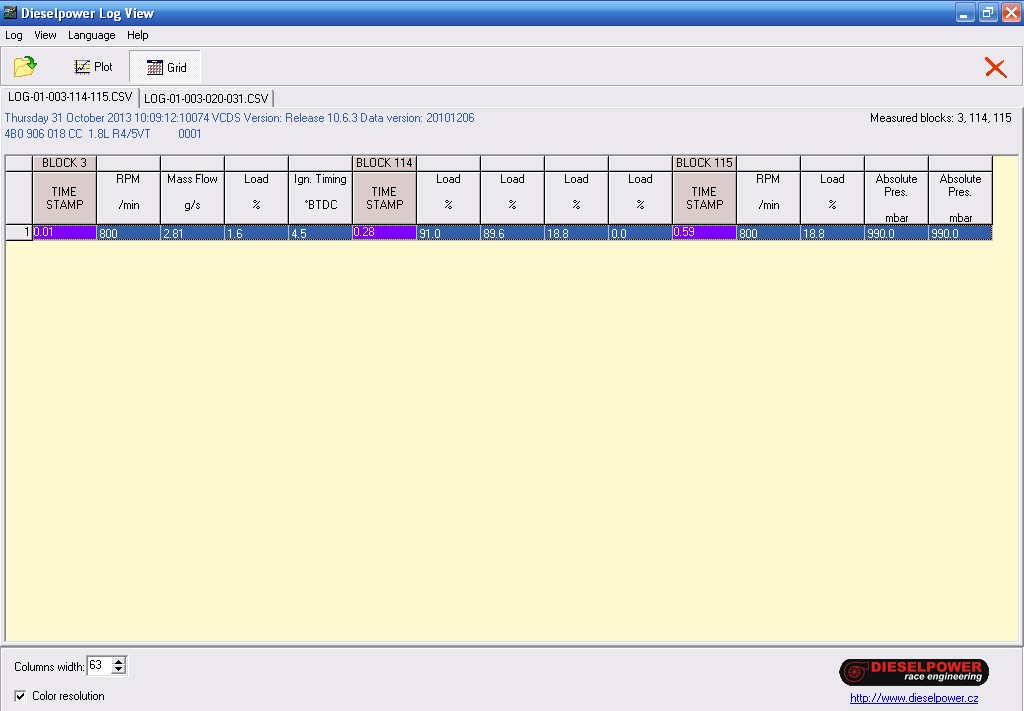Screen dimensions: 1024x711
Task: Select the BLOCK 3 header cell
Action: (x=64, y=163)
